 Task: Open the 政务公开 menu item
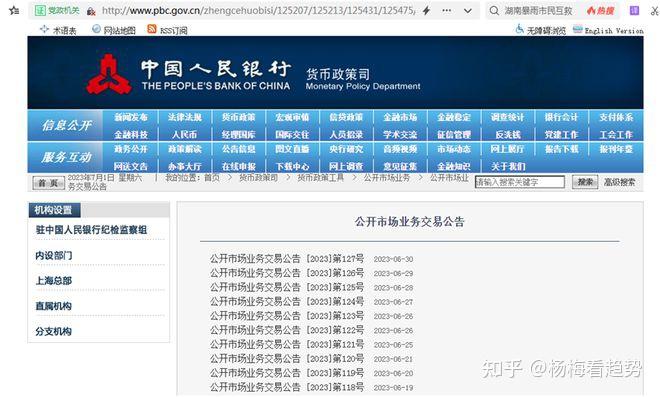click(131, 149)
